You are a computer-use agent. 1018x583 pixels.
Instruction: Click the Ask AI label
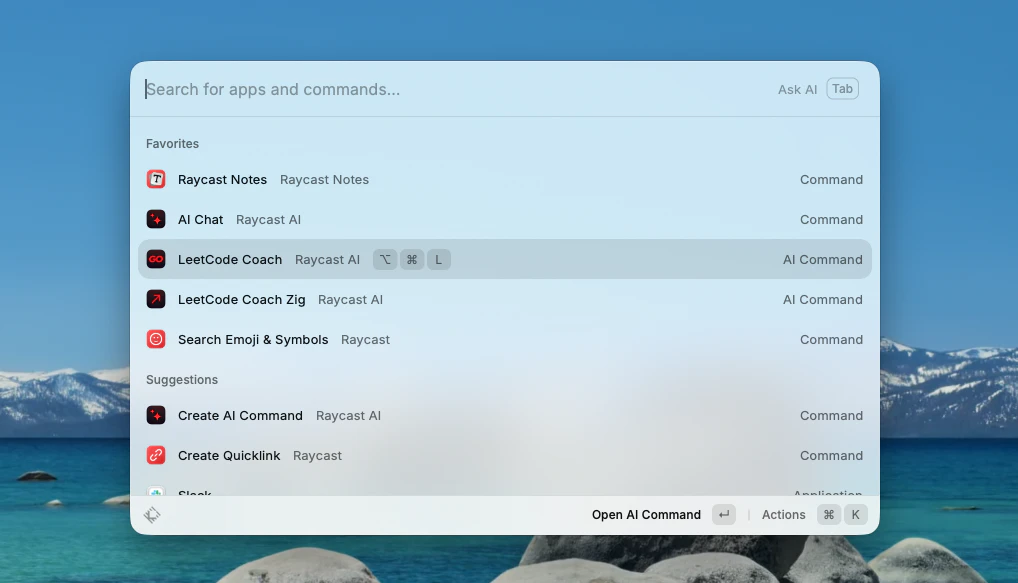tap(797, 90)
